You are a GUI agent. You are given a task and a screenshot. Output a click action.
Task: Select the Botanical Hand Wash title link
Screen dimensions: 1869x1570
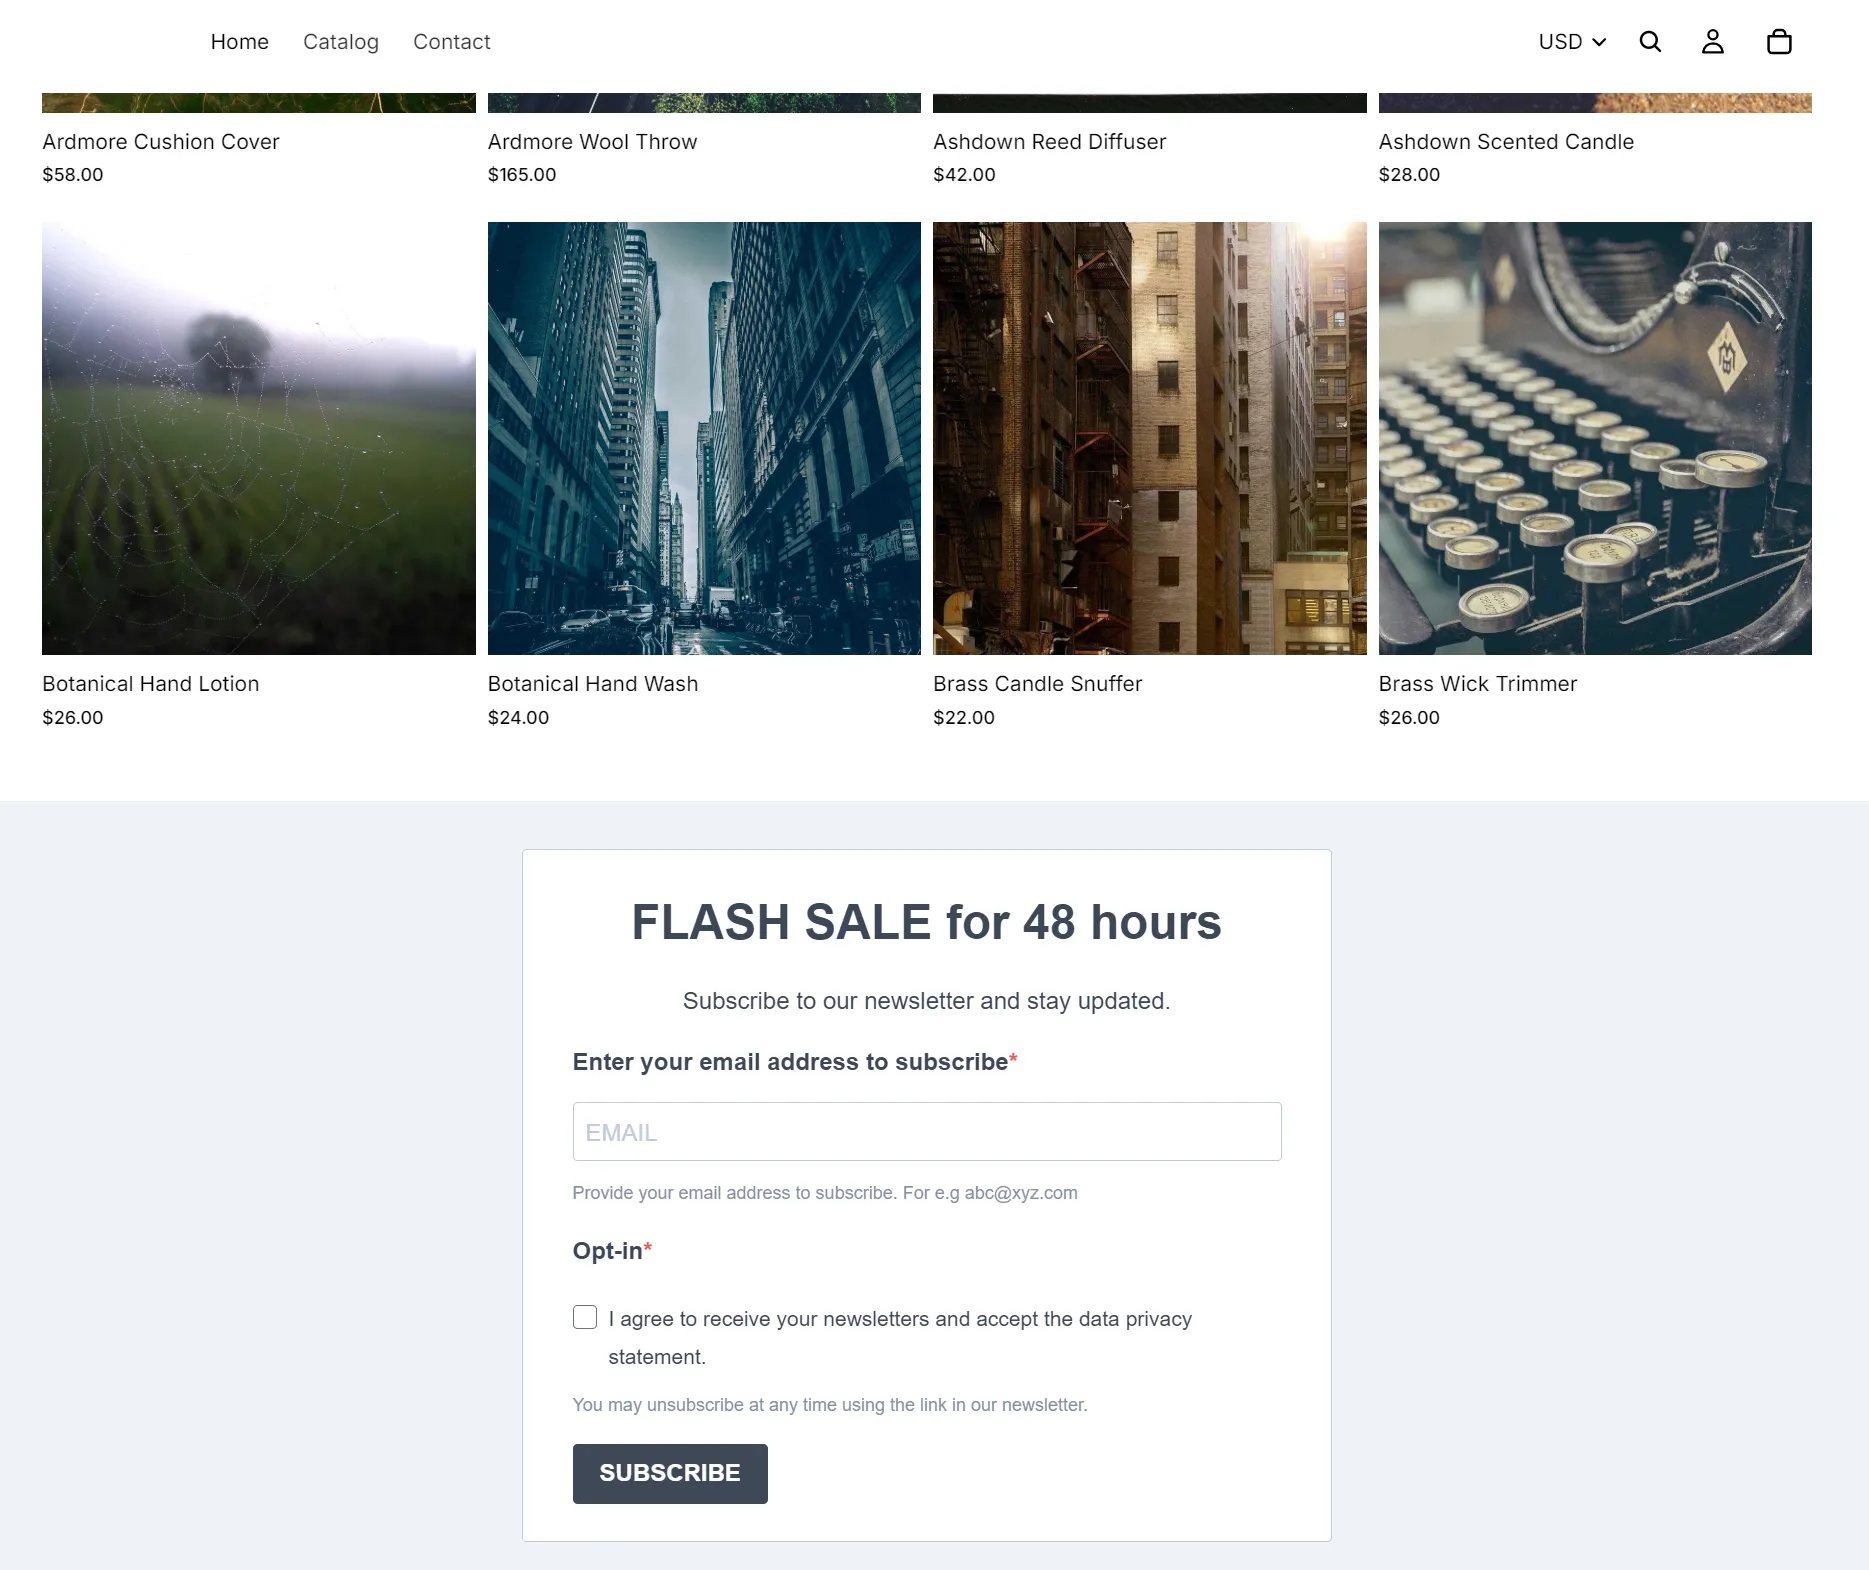(x=593, y=684)
